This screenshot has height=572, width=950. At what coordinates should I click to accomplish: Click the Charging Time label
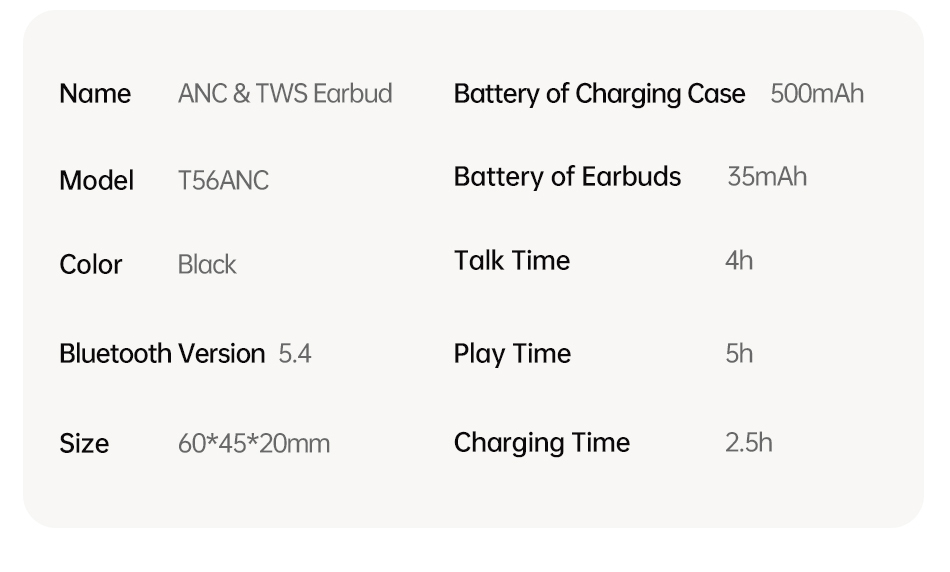pyautogui.click(x=542, y=443)
